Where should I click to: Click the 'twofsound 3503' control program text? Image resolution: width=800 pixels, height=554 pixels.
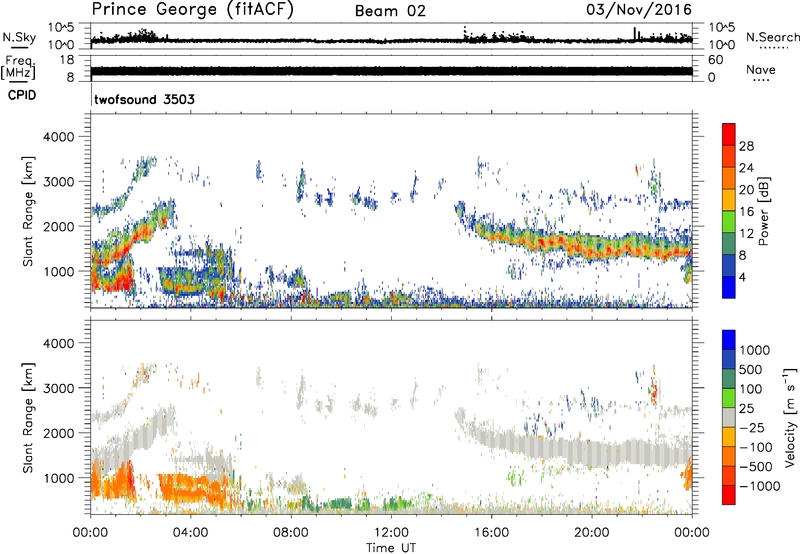[x=144, y=99]
